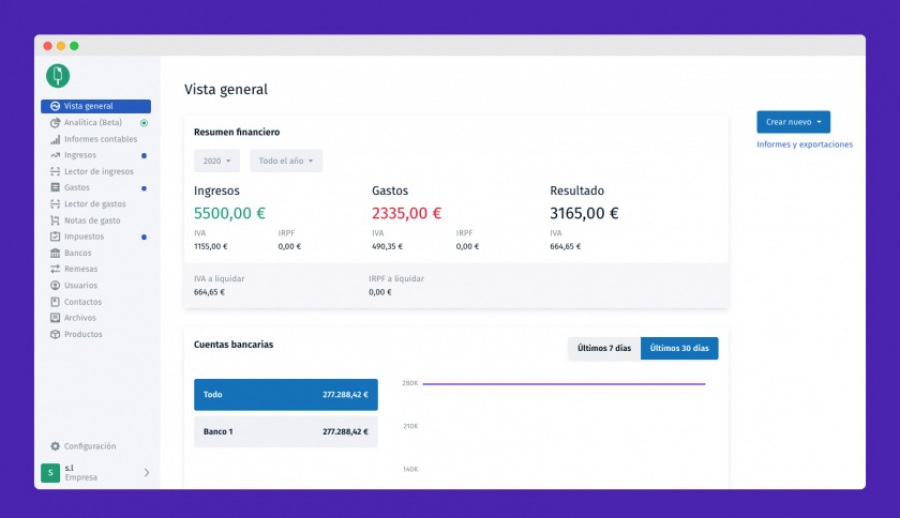Viewport: 900px width, 518px height.
Task: Open Informes y exportaciones link
Action: click(x=804, y=144)
